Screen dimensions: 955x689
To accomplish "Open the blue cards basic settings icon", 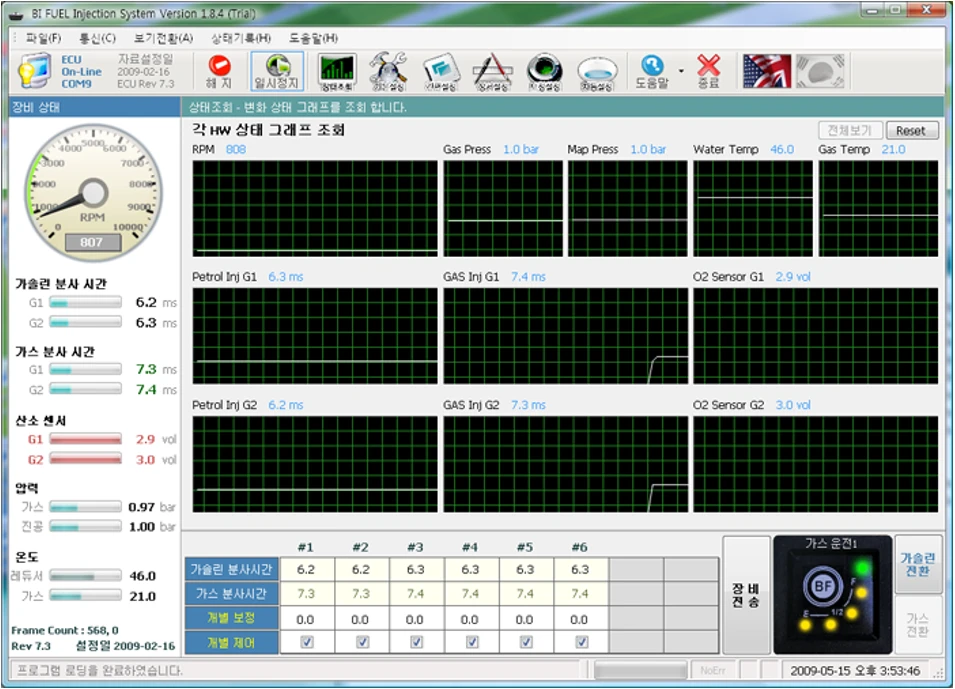I will point(441,72).
